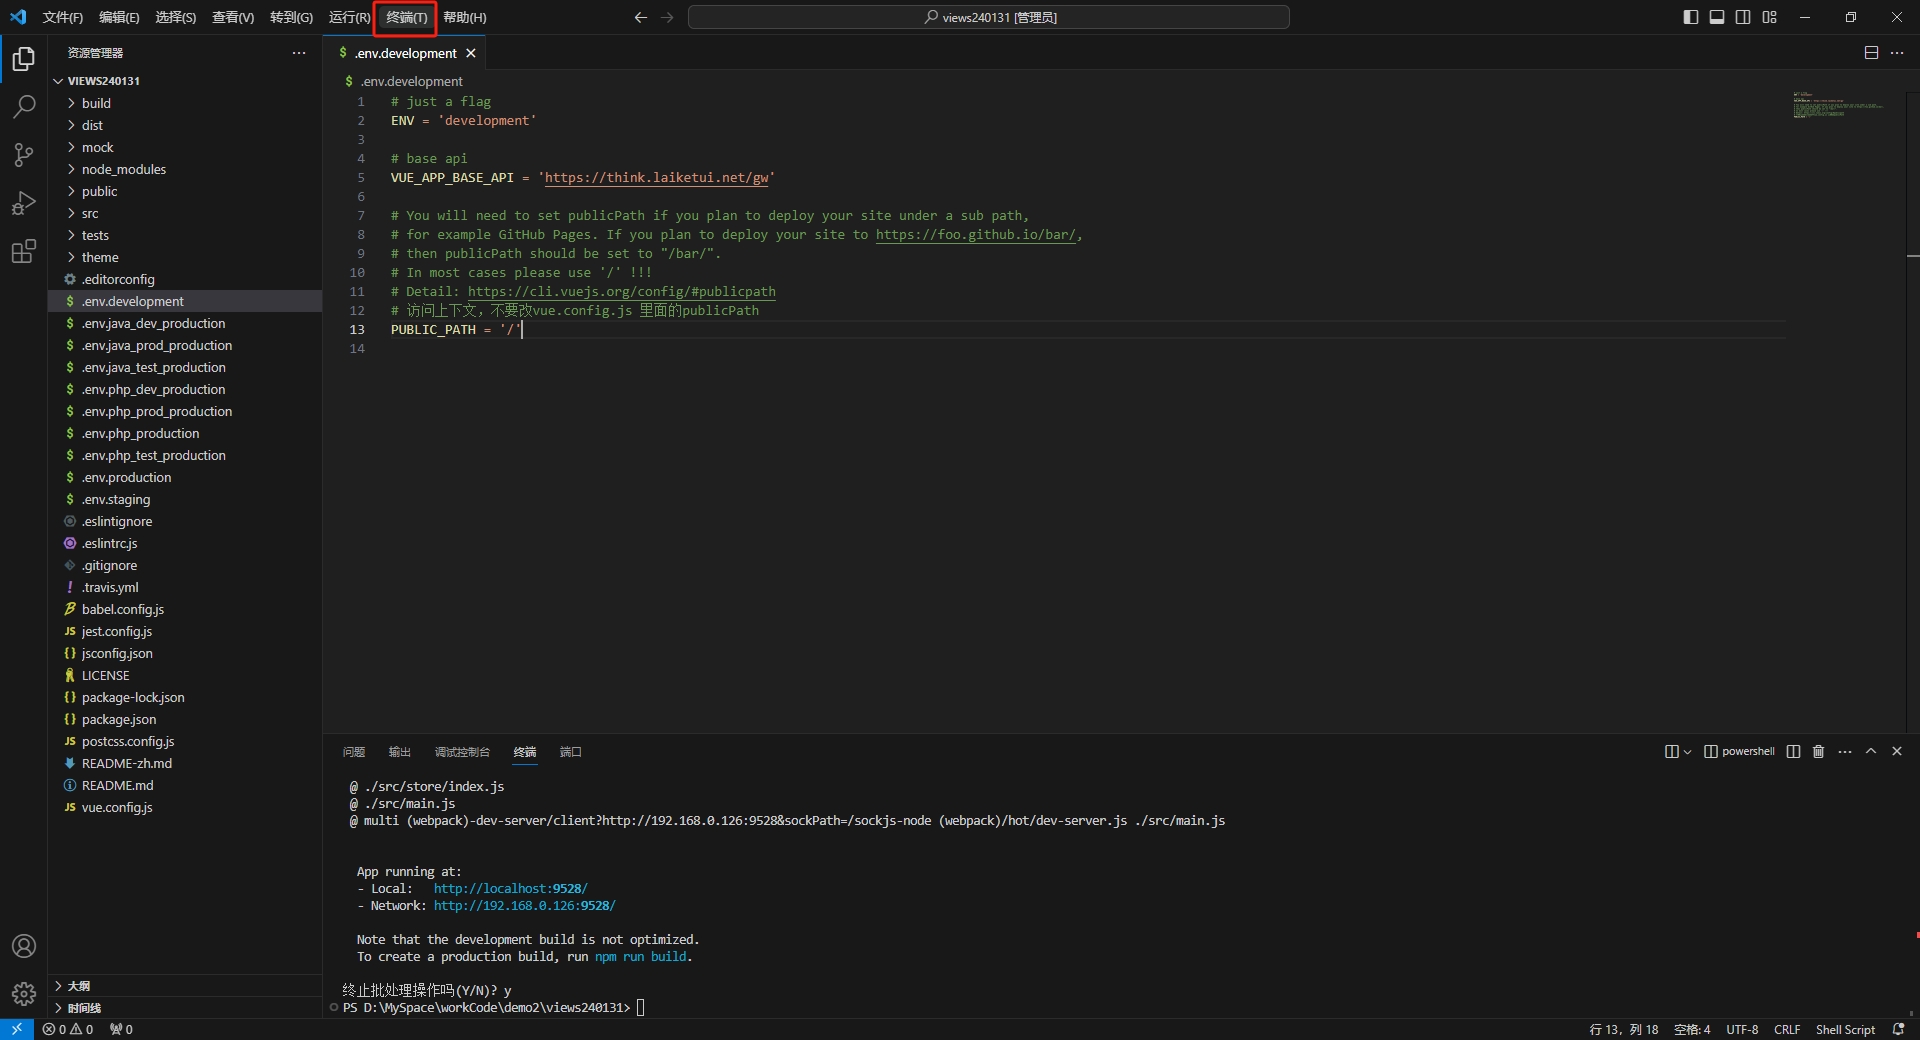Close the .env.development editor tab
The image size is (1920, 1040).
tap(471, 53)
